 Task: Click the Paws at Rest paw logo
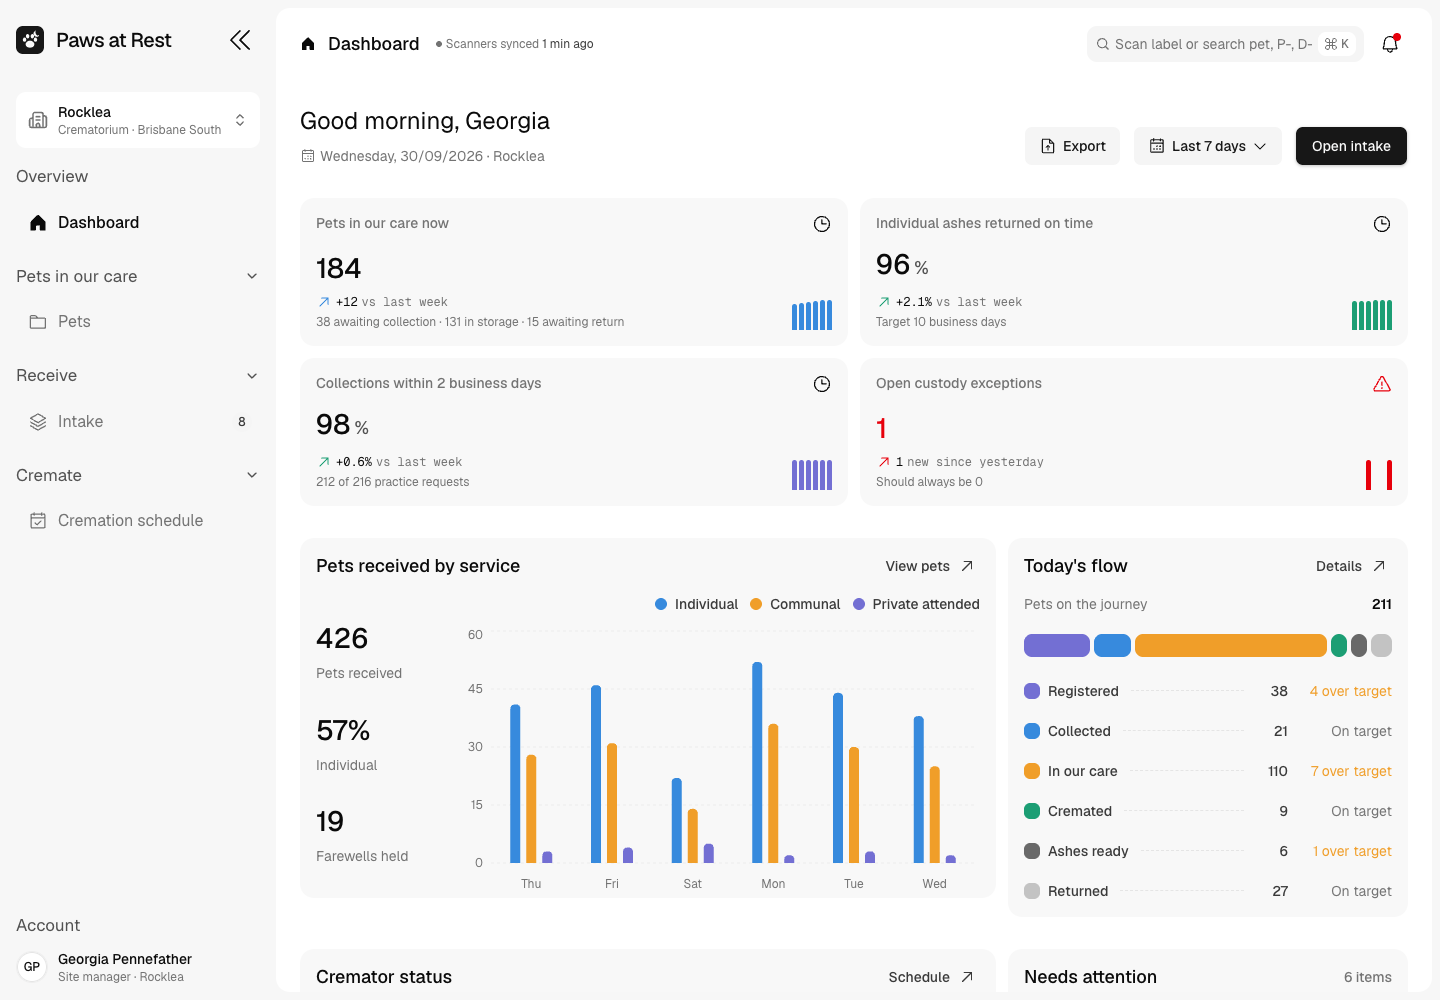pos(30,40)
